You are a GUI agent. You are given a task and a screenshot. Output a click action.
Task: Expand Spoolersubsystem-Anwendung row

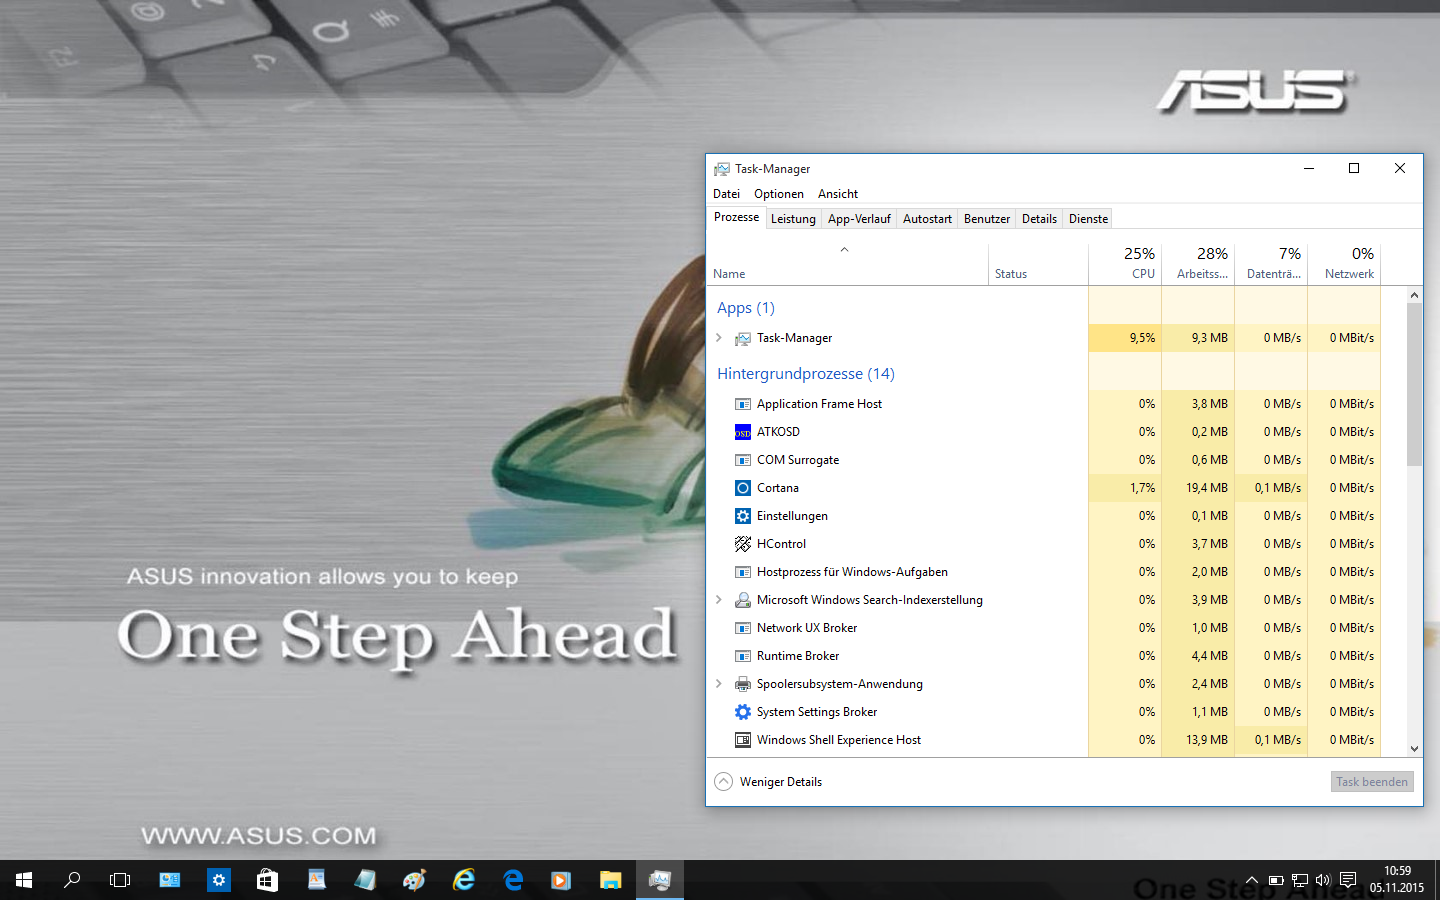click(719, 684)
